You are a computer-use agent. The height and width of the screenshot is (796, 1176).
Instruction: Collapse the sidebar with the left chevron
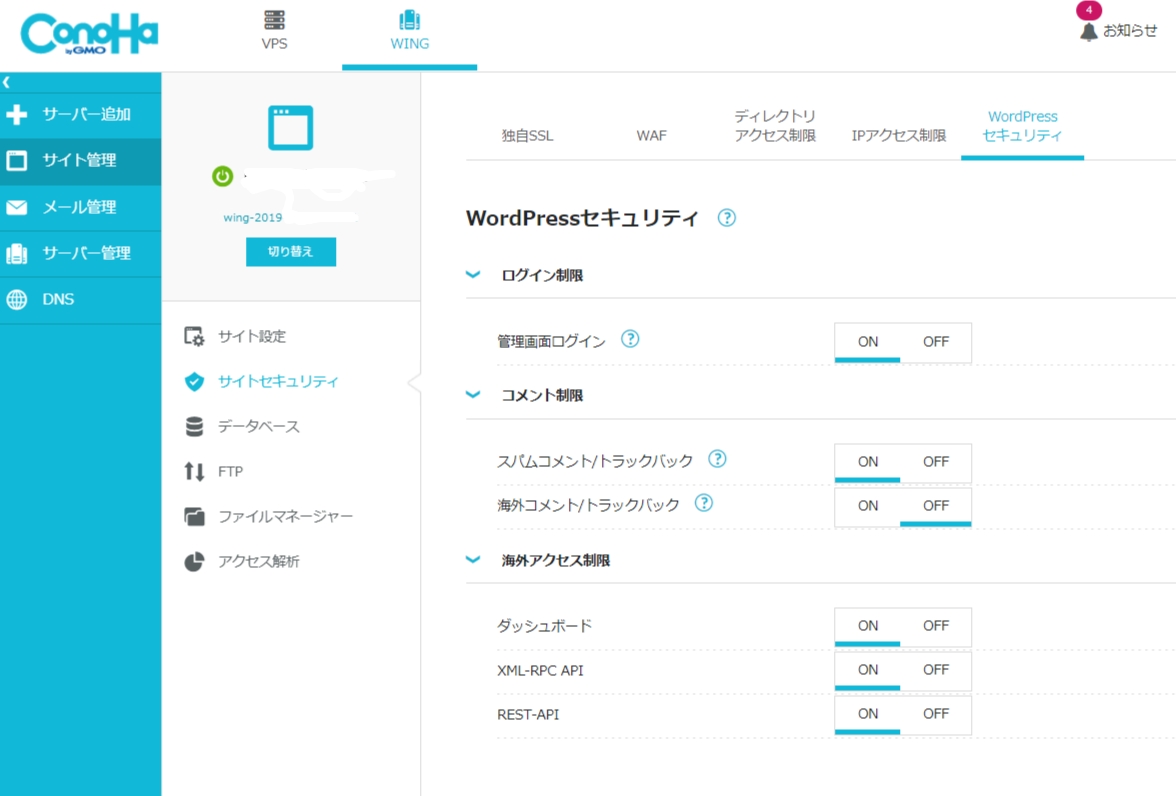click(x=7, y=82)
